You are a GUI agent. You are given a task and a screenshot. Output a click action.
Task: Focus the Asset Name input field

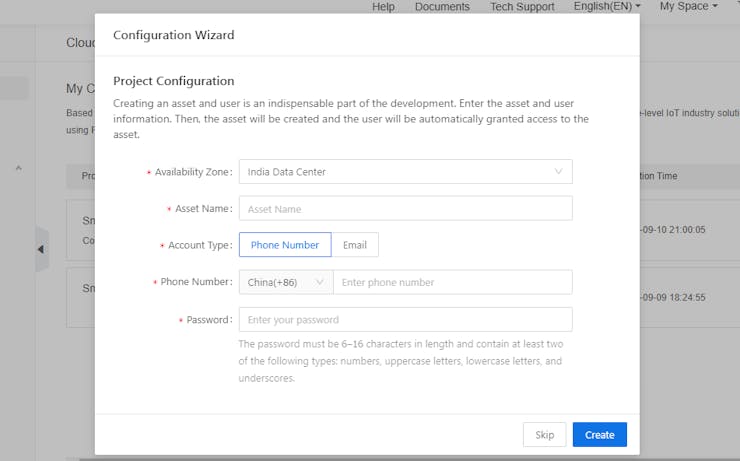405,209
